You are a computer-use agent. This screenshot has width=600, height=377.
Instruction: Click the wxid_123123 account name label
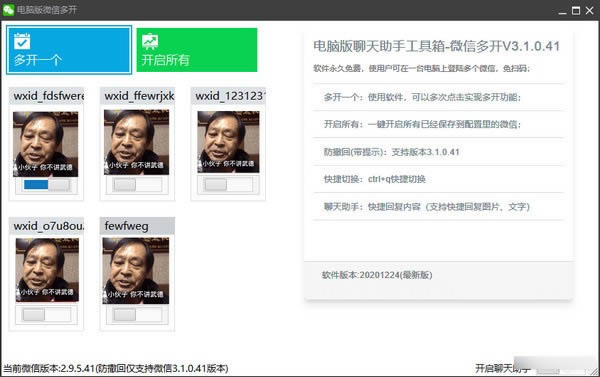[x=230, y=96]
